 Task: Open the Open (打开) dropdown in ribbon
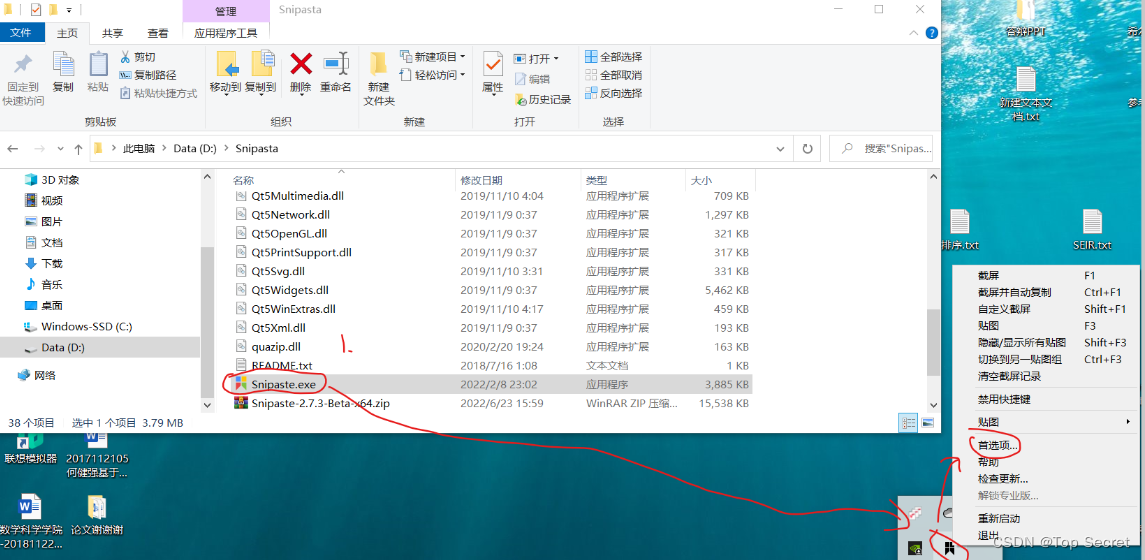(x=556, y=58)
